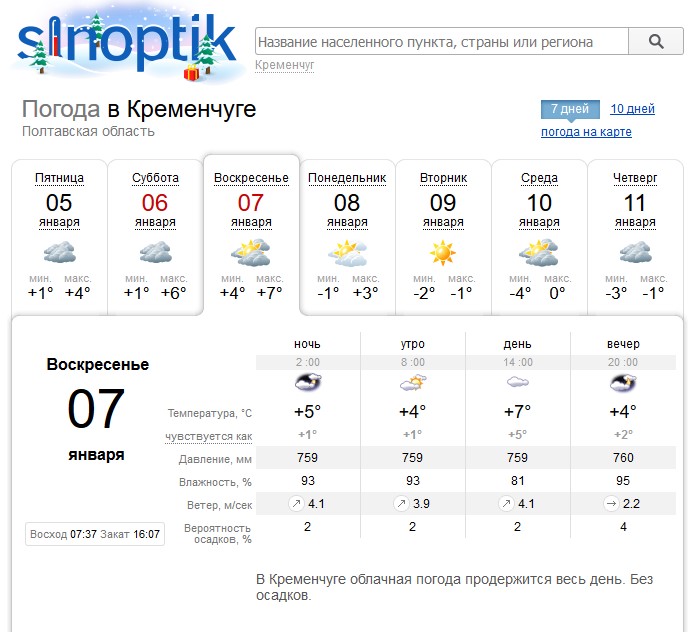Click Wednesday's weather icon
Image resolution: width=690 pixels, height=632 pixels.
(x=539, y=251)
